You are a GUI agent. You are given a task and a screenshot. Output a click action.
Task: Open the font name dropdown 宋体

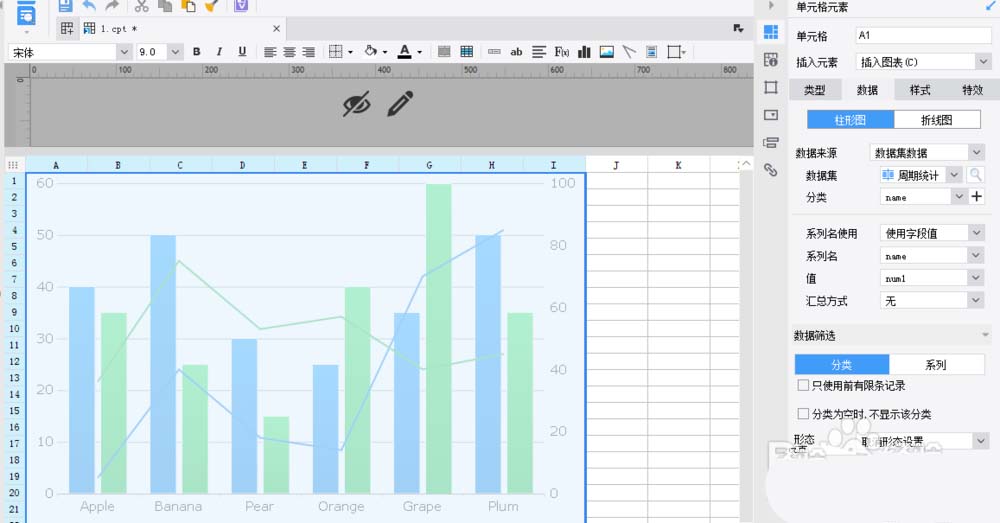(x=124, y=52)
